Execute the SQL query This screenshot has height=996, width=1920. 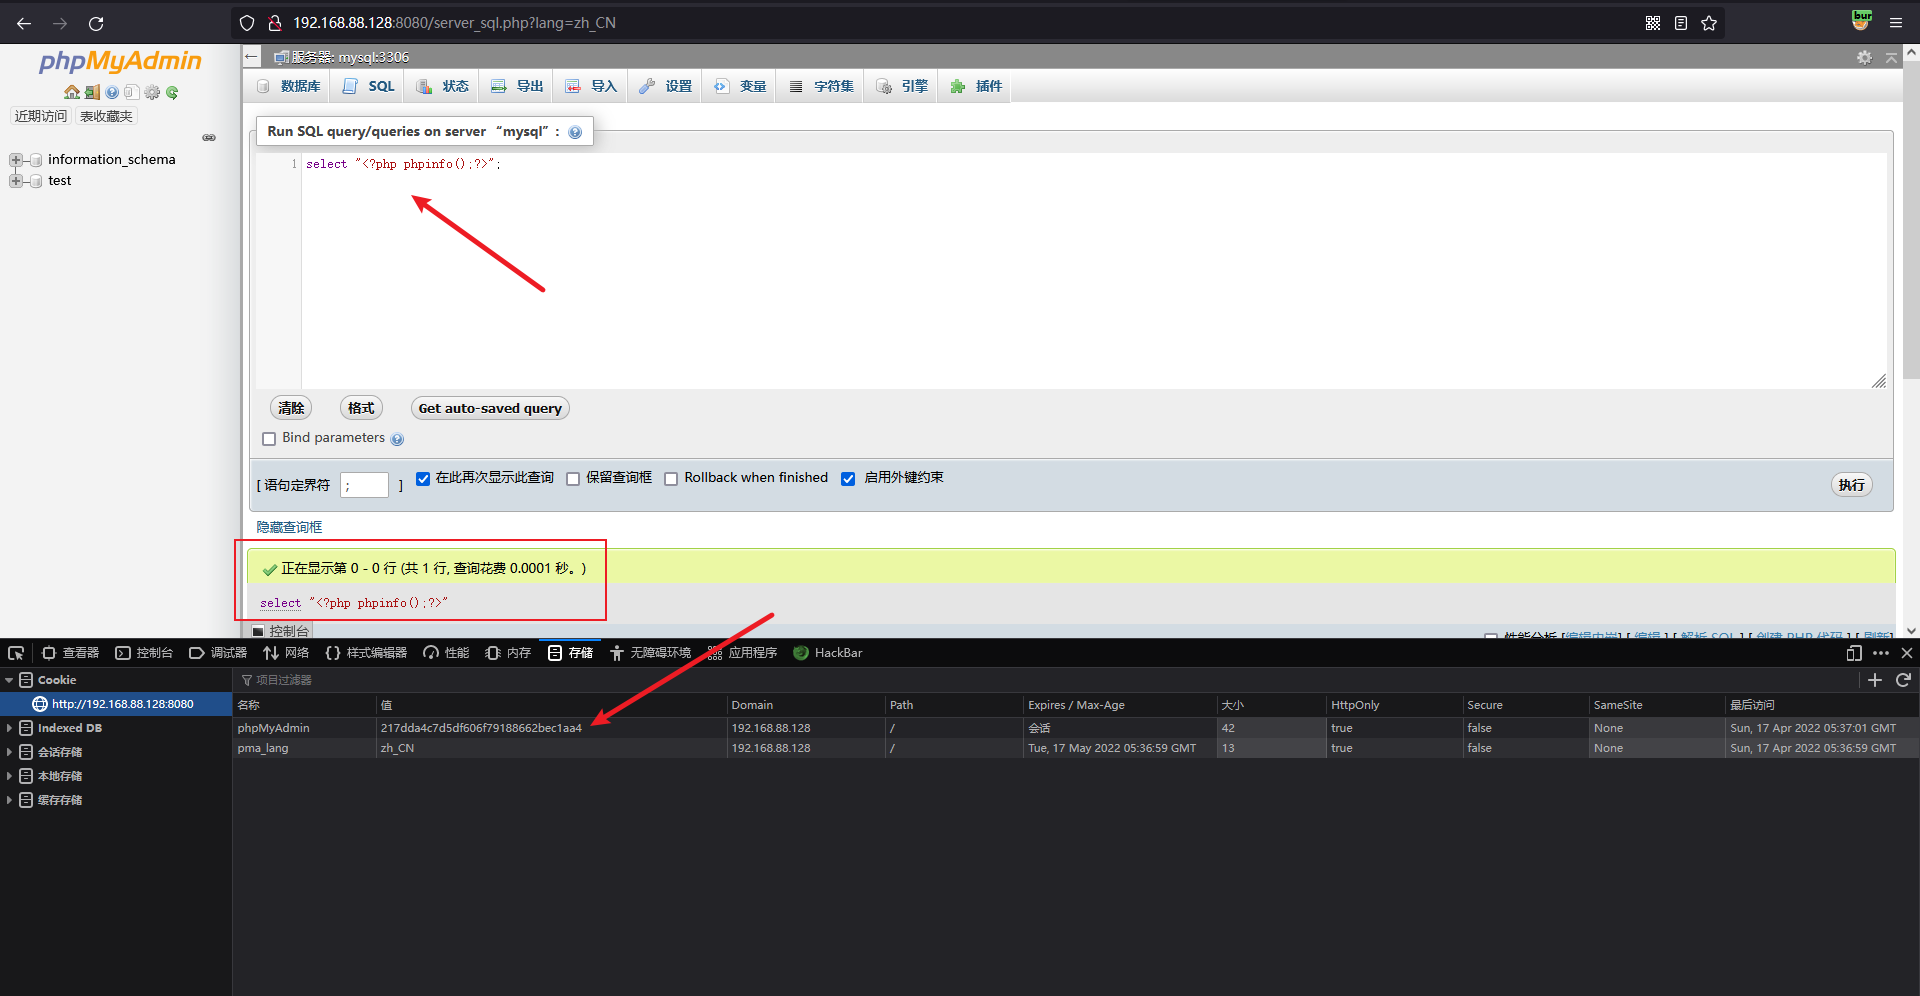coord(1852,485)
